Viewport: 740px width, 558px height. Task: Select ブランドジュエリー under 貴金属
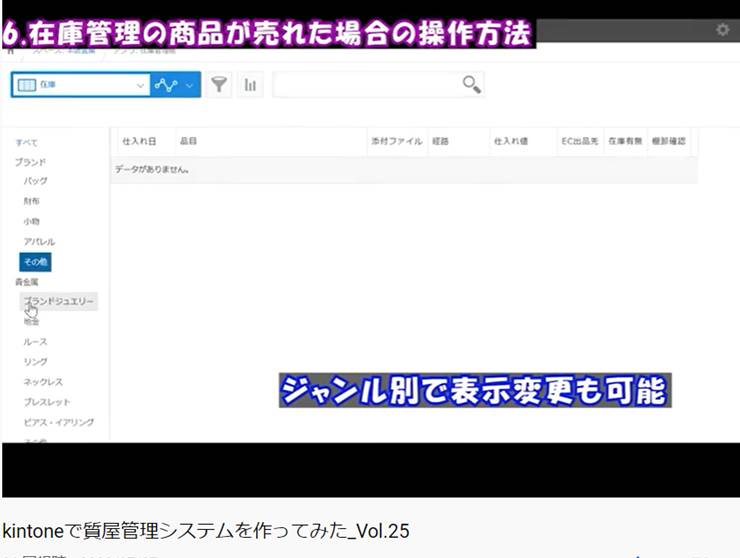(60, 301)
